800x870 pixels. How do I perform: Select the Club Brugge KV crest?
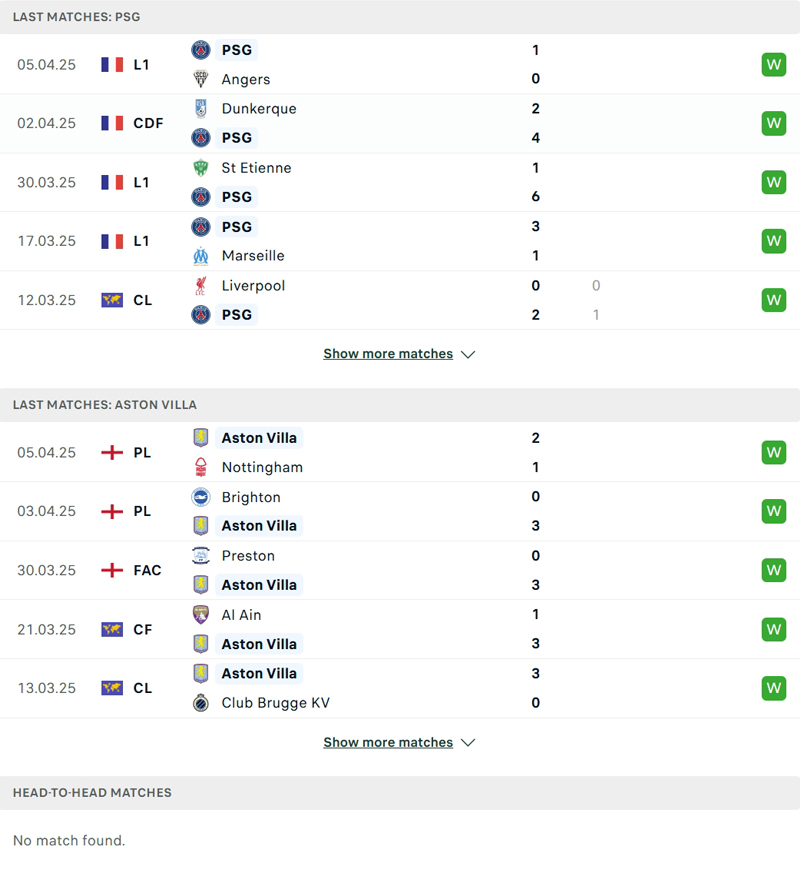click(199, 703)
